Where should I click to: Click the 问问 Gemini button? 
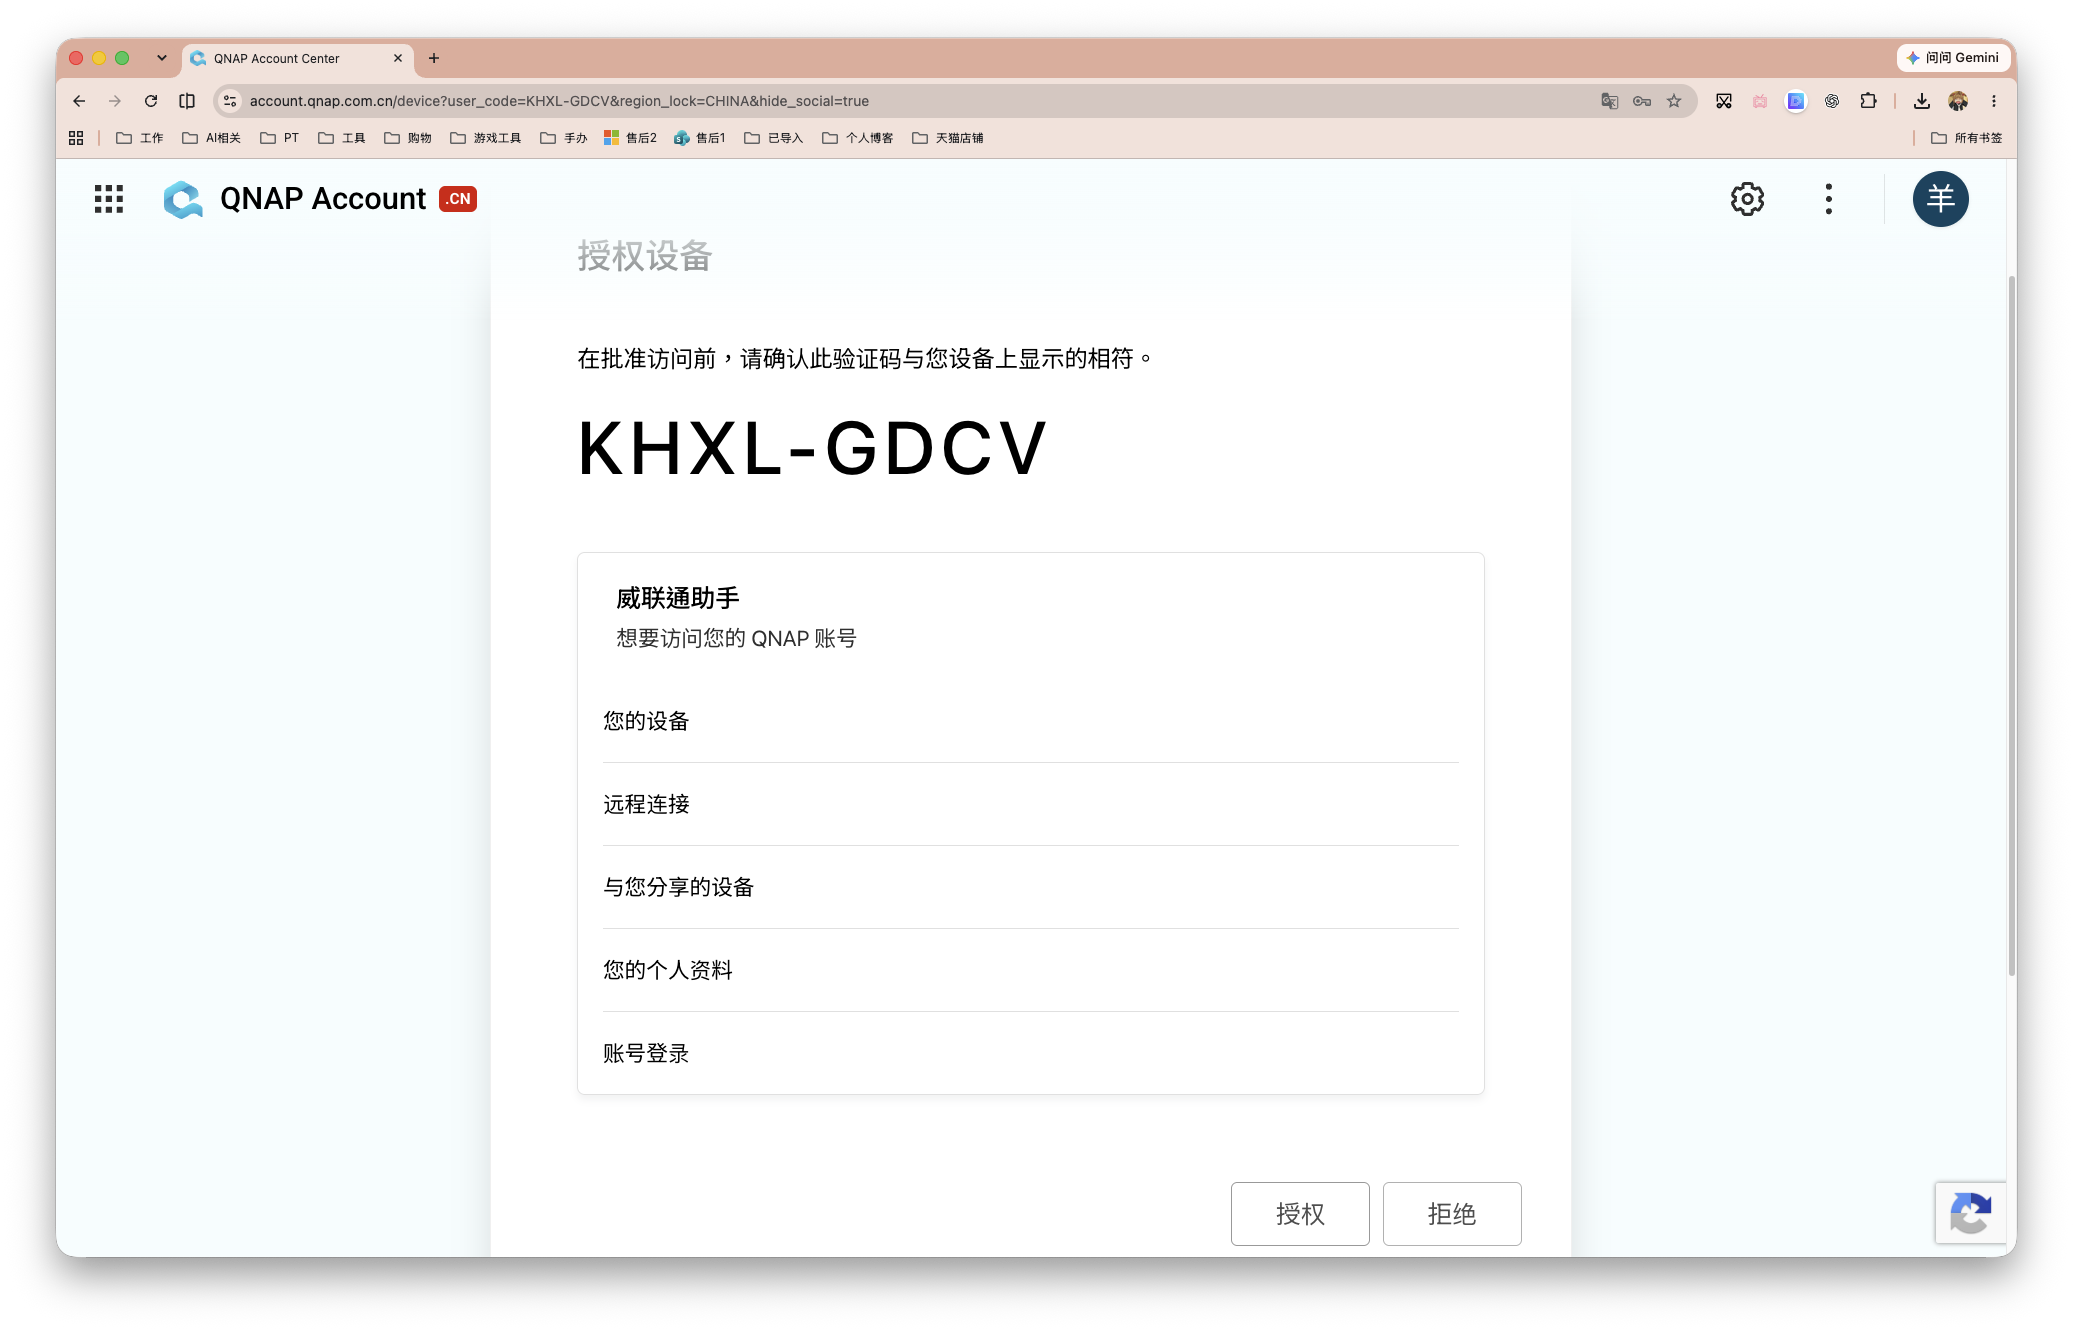1952,58
